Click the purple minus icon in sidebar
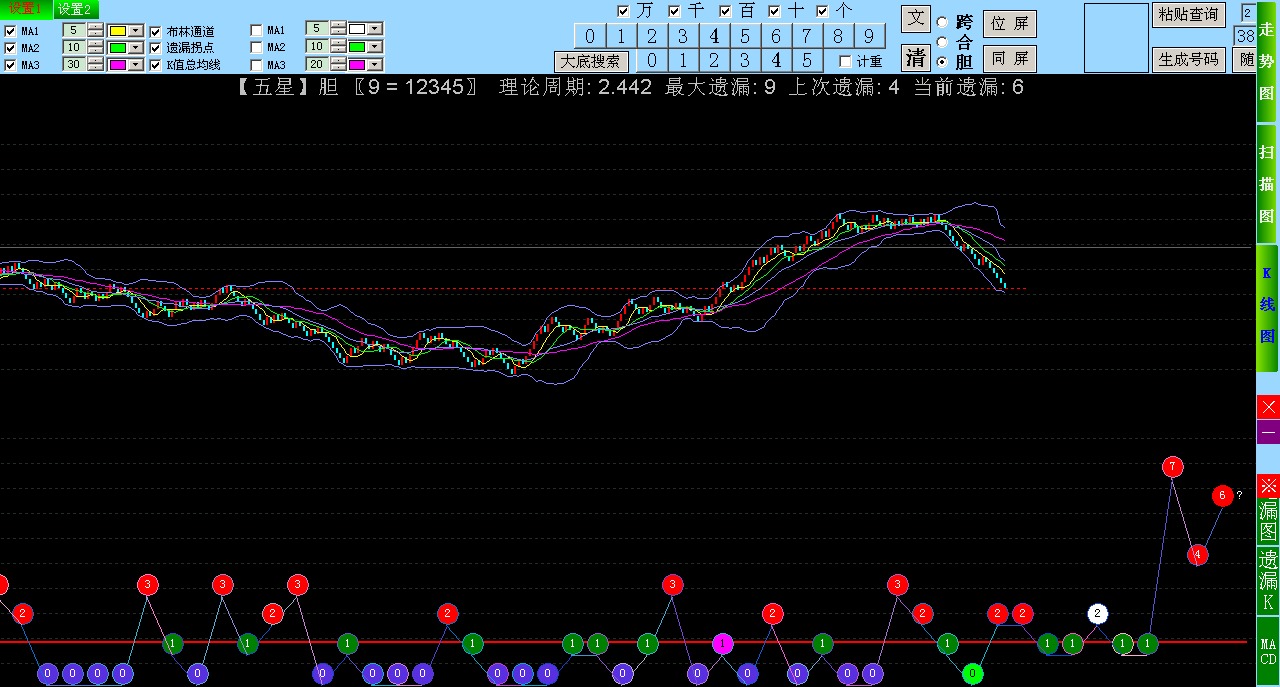1280x687 pixels. (1268, 433)
